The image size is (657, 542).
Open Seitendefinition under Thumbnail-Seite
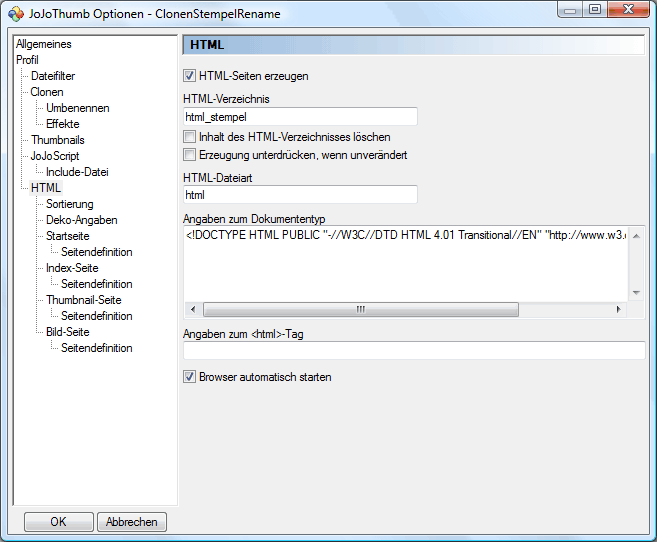96,316
